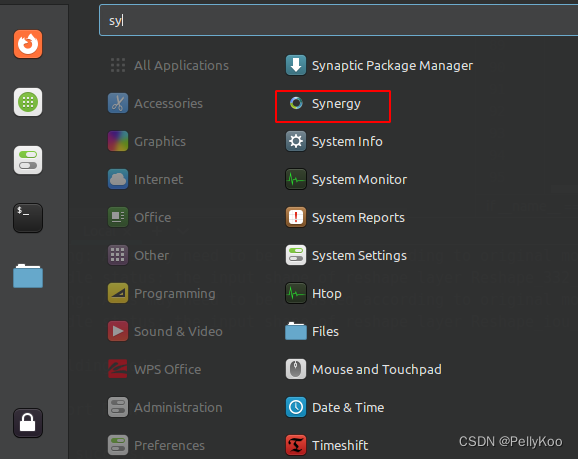Image resolution: width=578 pixels, height=459 pixels.
Task: Click the Files result folder icon
Action: click(296, 331)
